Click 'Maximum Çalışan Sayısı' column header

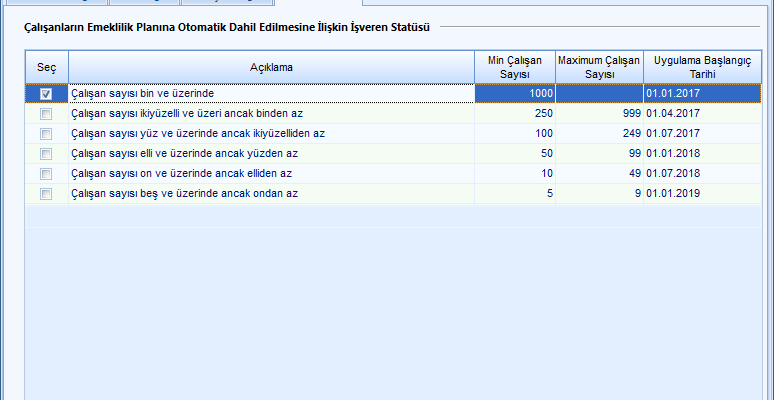coord(598,67)
